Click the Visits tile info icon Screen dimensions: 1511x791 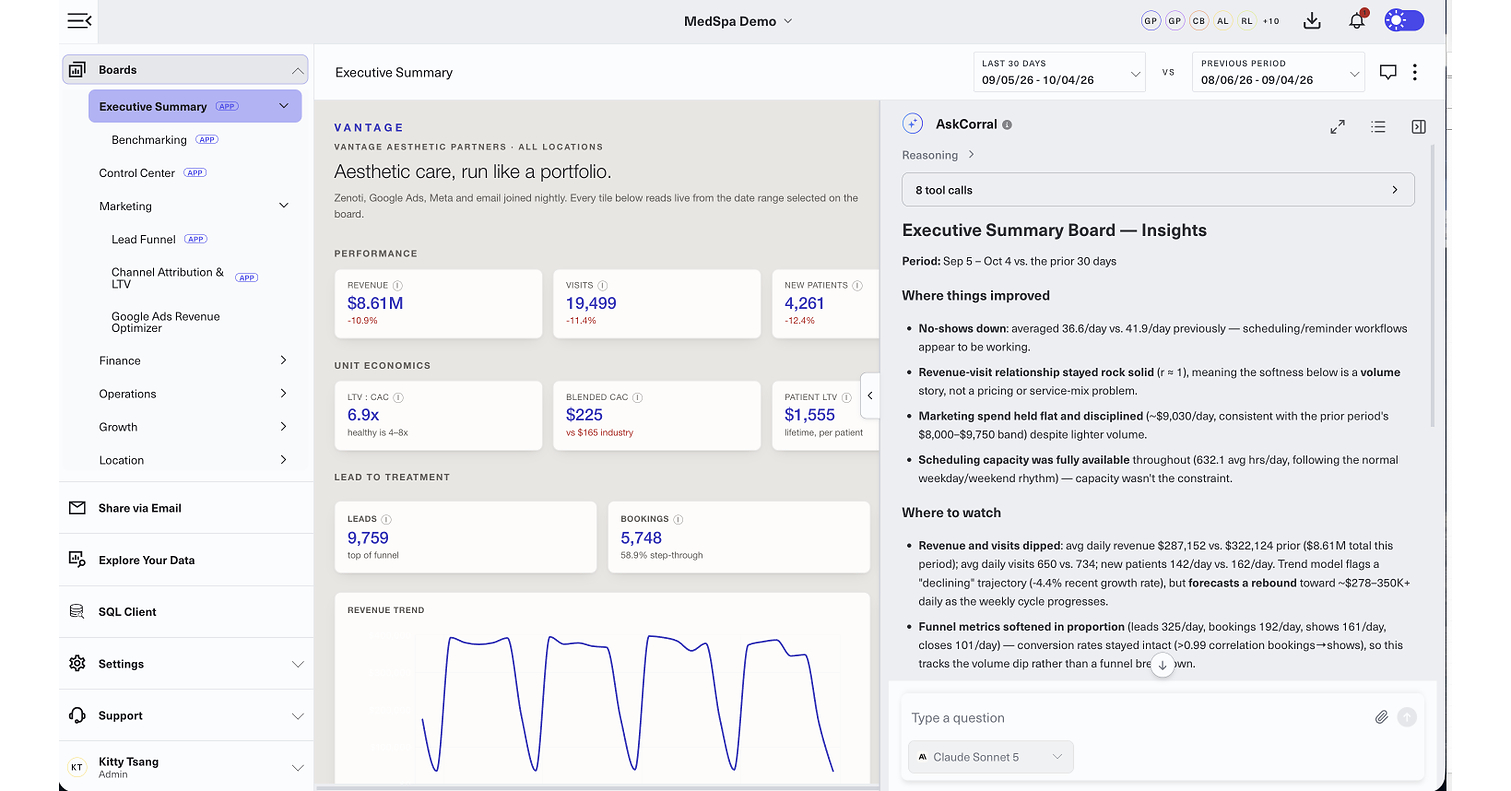point(603,285)
